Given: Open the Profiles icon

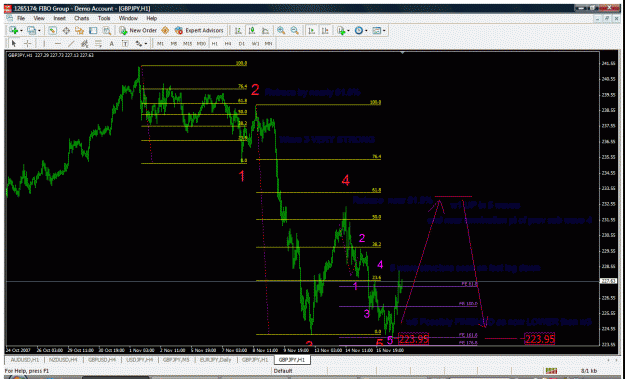Looking at the screenshot, I should (x=31, y=30).
